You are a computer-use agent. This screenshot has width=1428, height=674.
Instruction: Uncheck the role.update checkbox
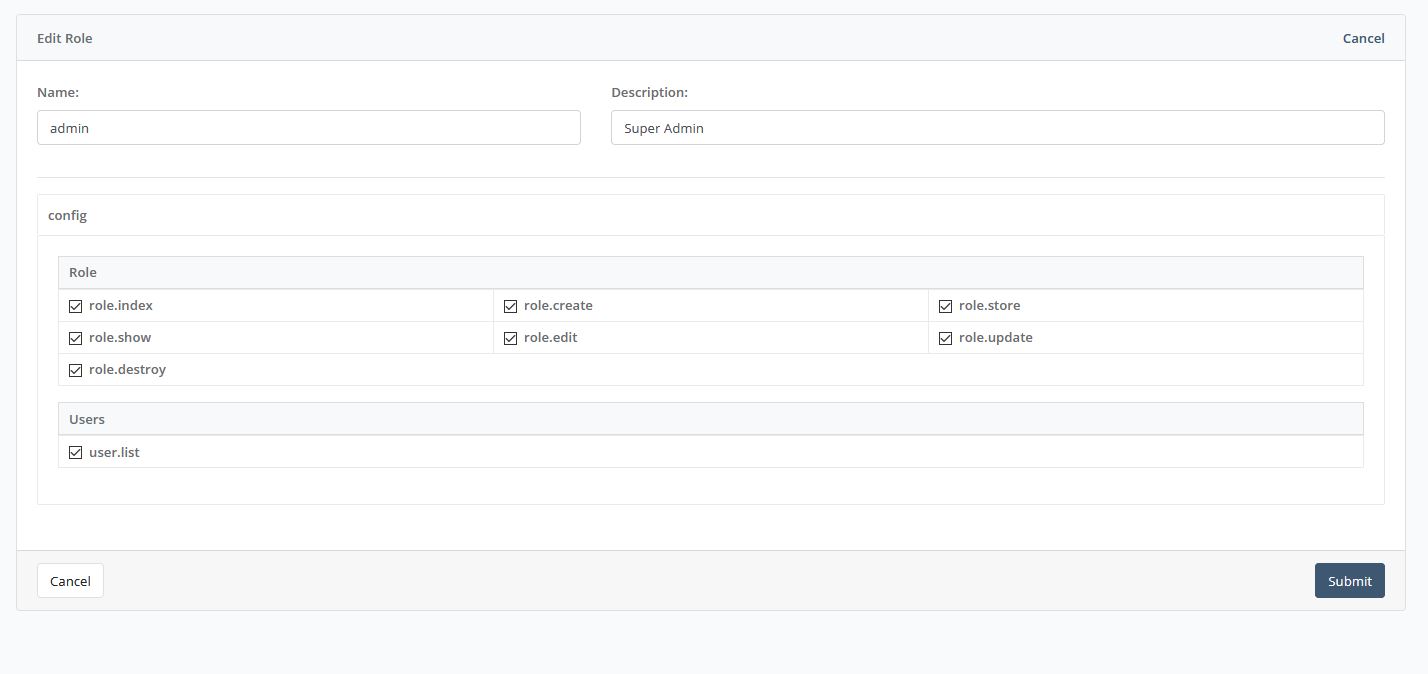click(945, 338)
